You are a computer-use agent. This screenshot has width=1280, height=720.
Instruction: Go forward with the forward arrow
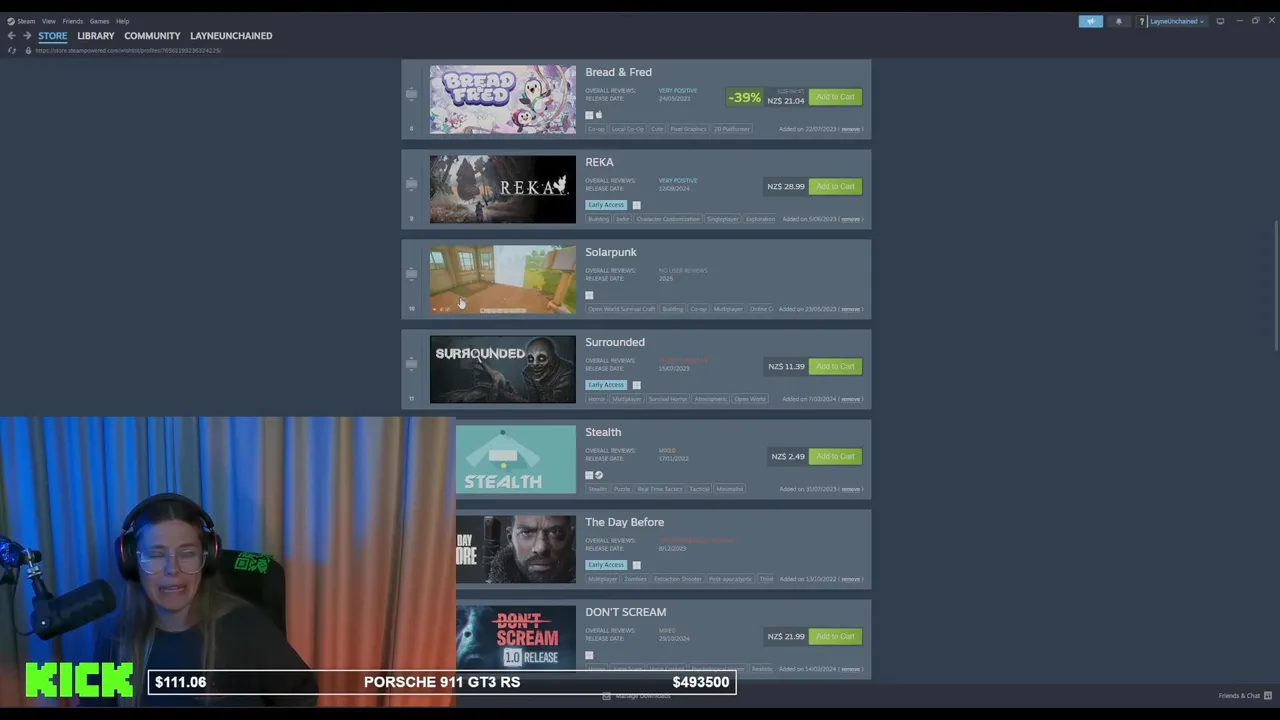pos(27,36)
